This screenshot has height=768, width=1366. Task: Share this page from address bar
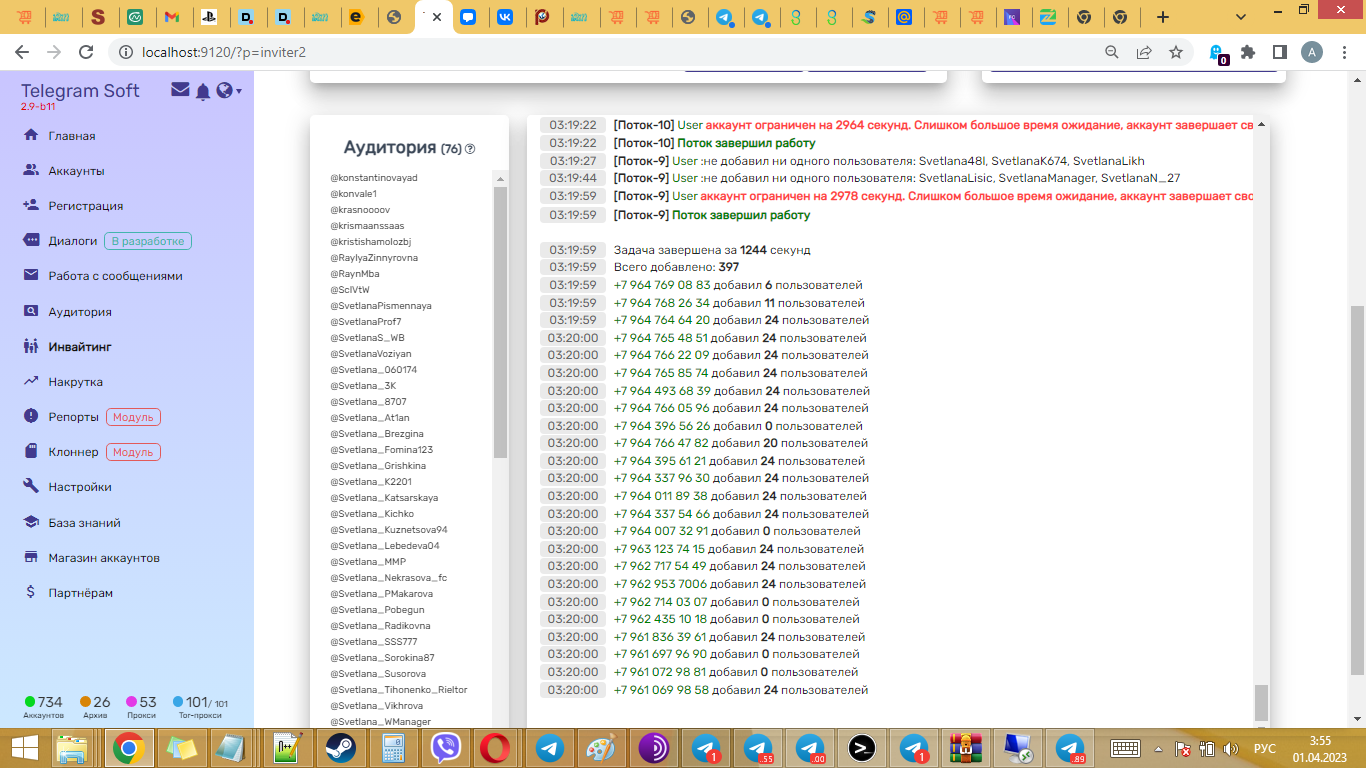1144,52
